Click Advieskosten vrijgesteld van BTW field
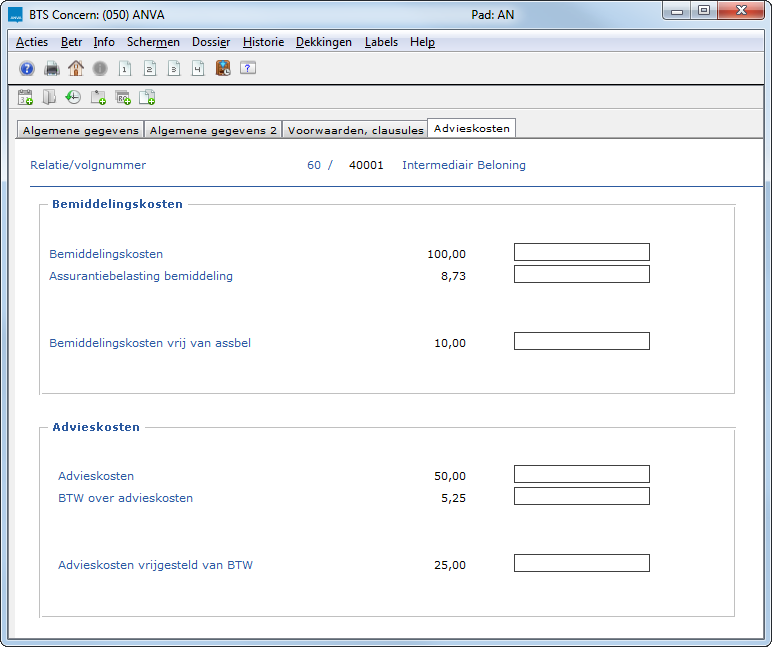This screenshot has height=647, width=772. (581, 563)
